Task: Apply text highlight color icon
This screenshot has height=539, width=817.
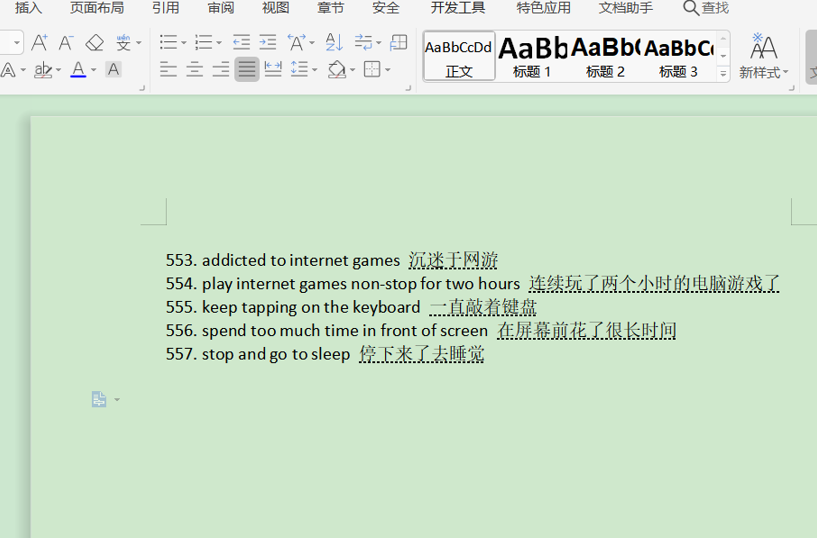Action: click(x=43, y=69)
